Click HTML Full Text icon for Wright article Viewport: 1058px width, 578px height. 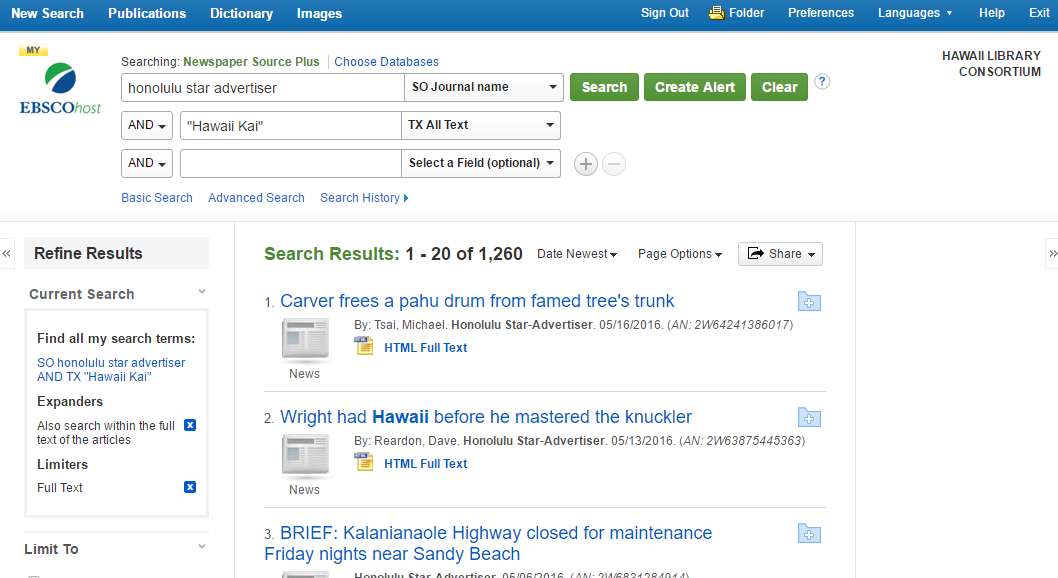(x=364, y=463)
